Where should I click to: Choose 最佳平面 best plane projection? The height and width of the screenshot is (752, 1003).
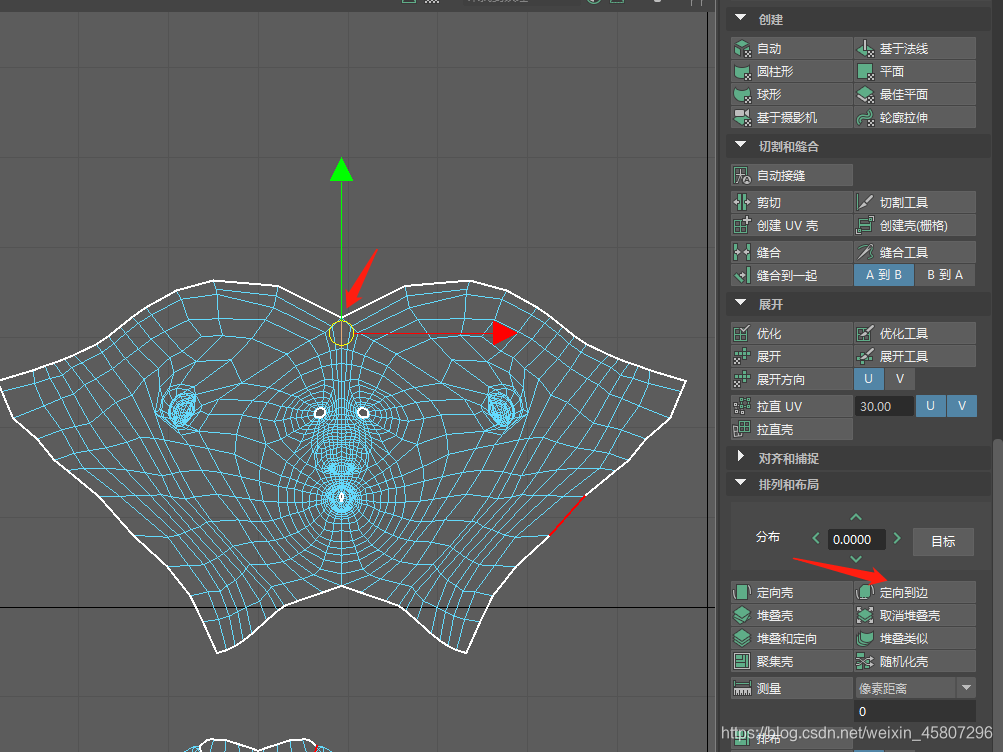click(x=915, y=95)
